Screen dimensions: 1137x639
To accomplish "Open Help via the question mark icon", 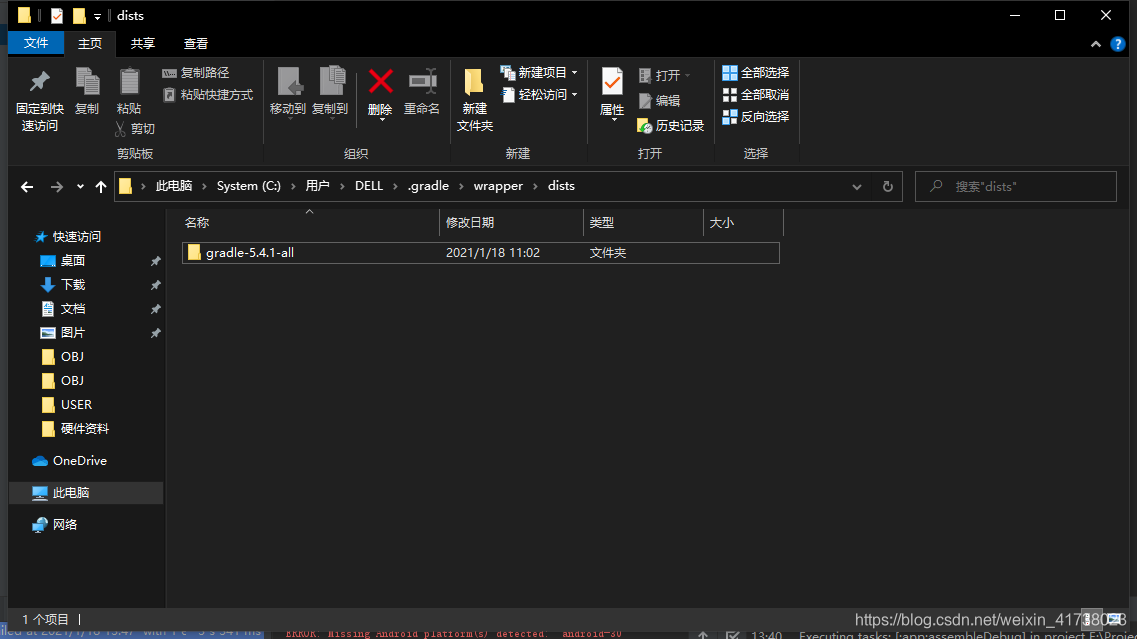I will [x=1117, y=44].
